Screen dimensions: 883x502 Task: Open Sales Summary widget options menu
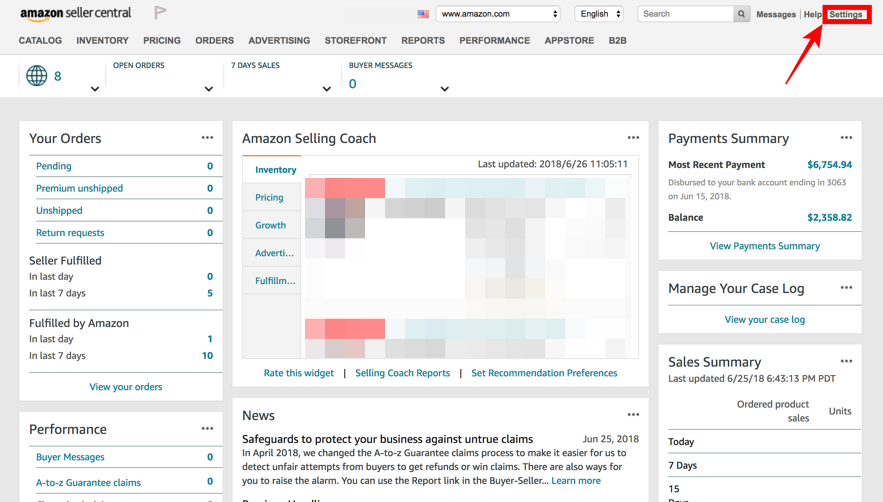pyautogui.click(x=846, y=361)
